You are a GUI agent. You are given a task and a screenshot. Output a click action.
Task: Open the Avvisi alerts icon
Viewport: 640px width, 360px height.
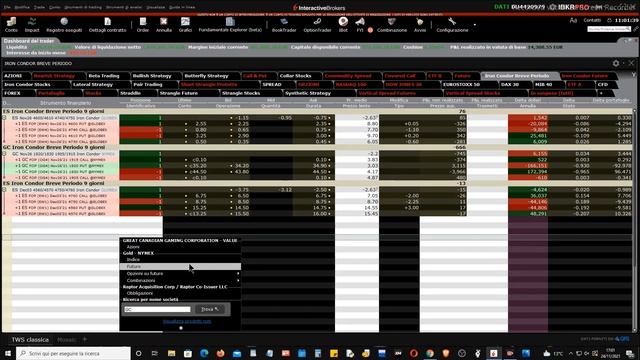(420, 24)
